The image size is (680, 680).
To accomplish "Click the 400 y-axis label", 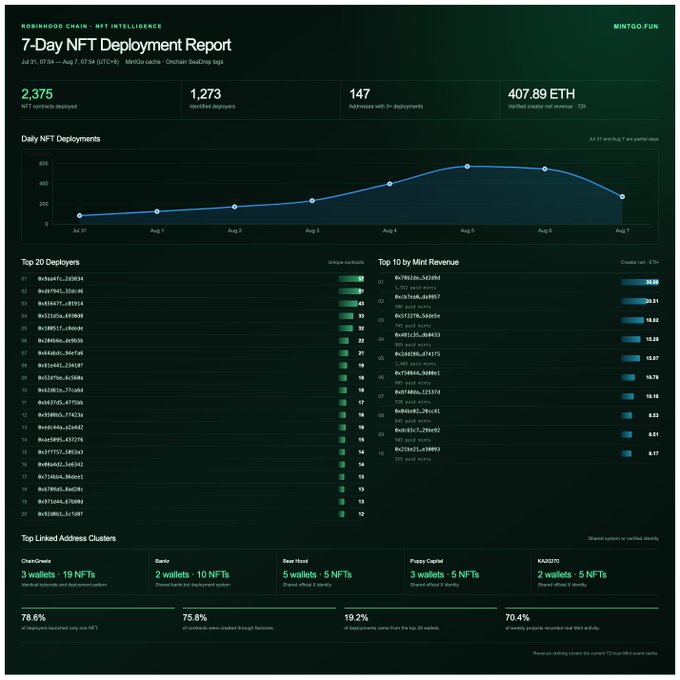I will 43,184.
